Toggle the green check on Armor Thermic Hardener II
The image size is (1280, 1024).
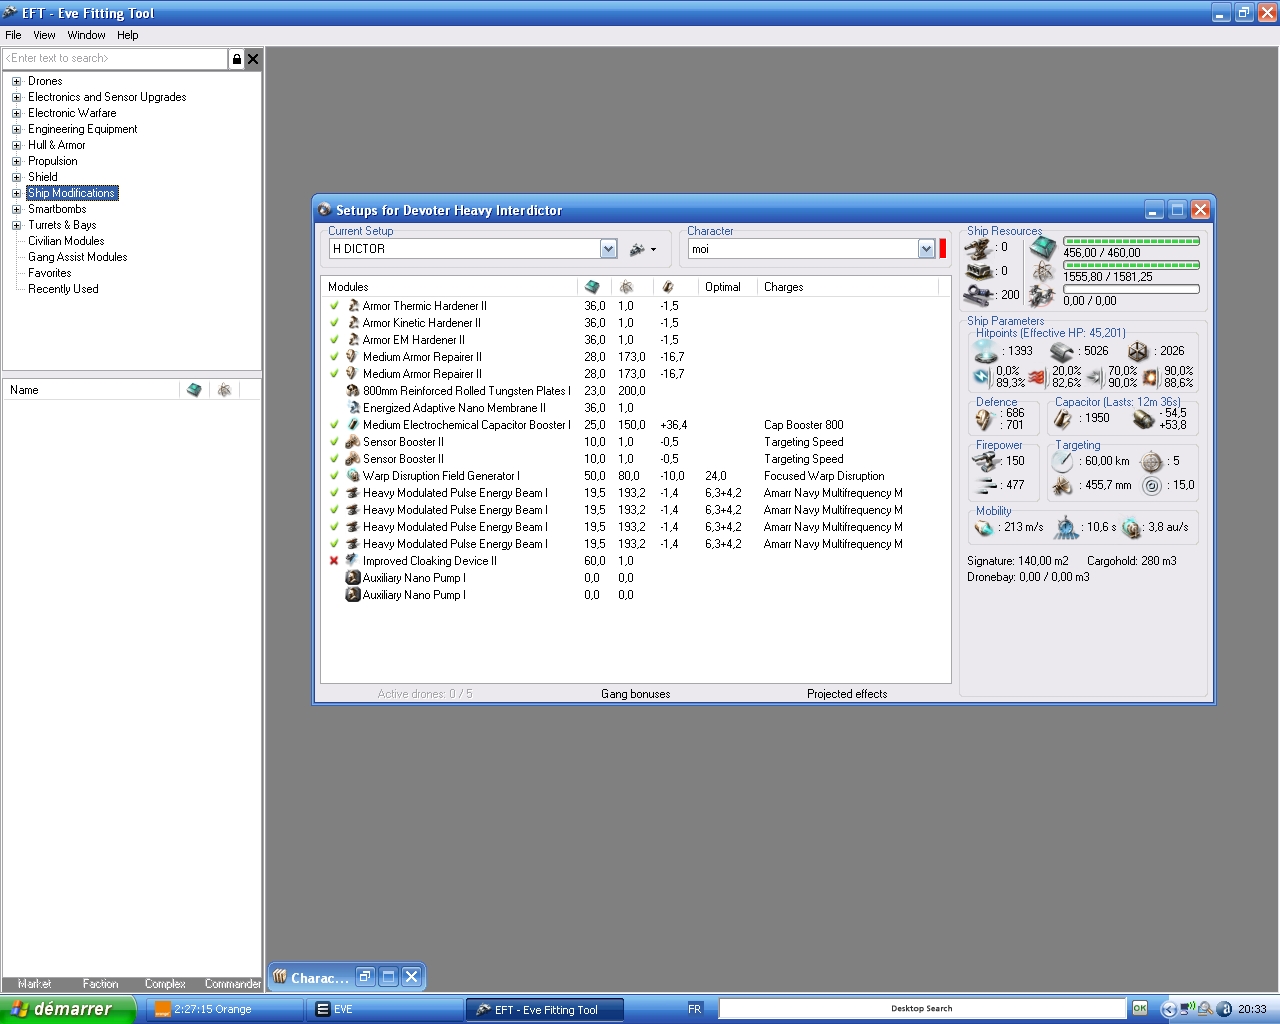334,306
